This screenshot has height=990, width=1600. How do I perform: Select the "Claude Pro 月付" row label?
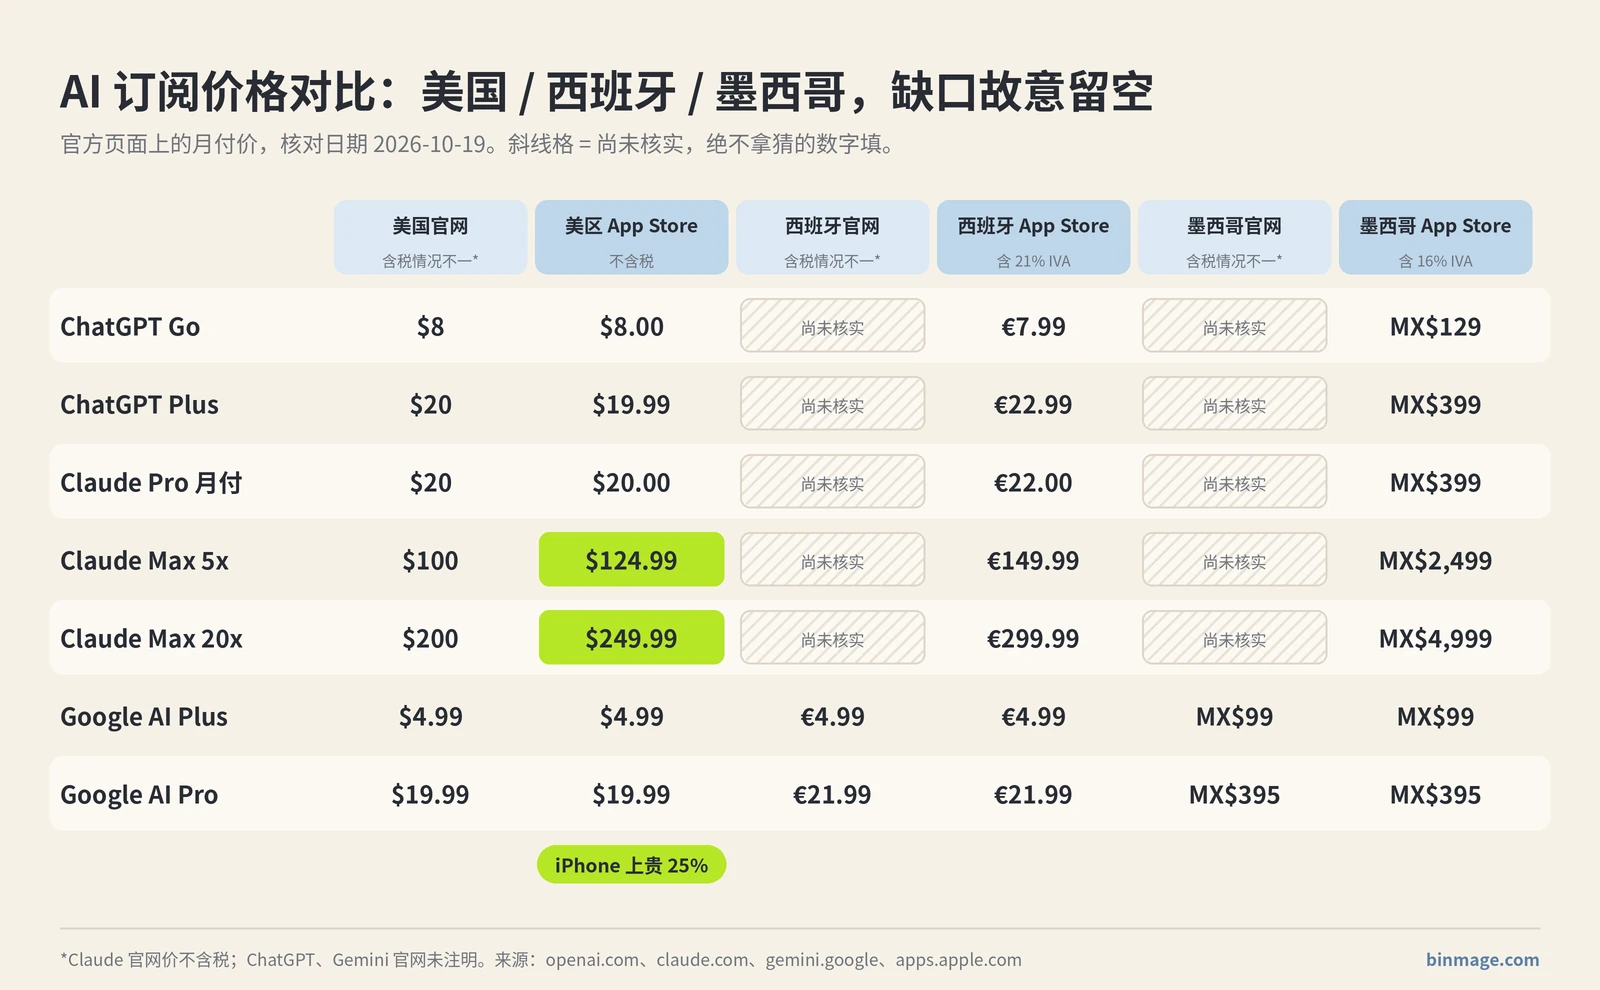151,483
